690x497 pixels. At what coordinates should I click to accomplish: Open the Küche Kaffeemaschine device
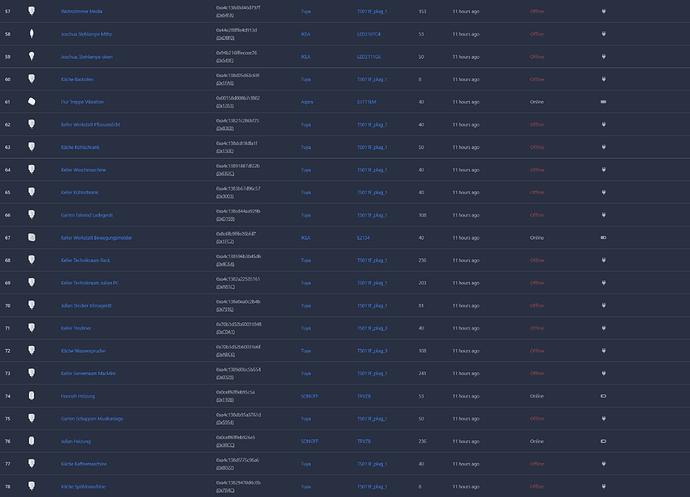[x=84, y=464]
